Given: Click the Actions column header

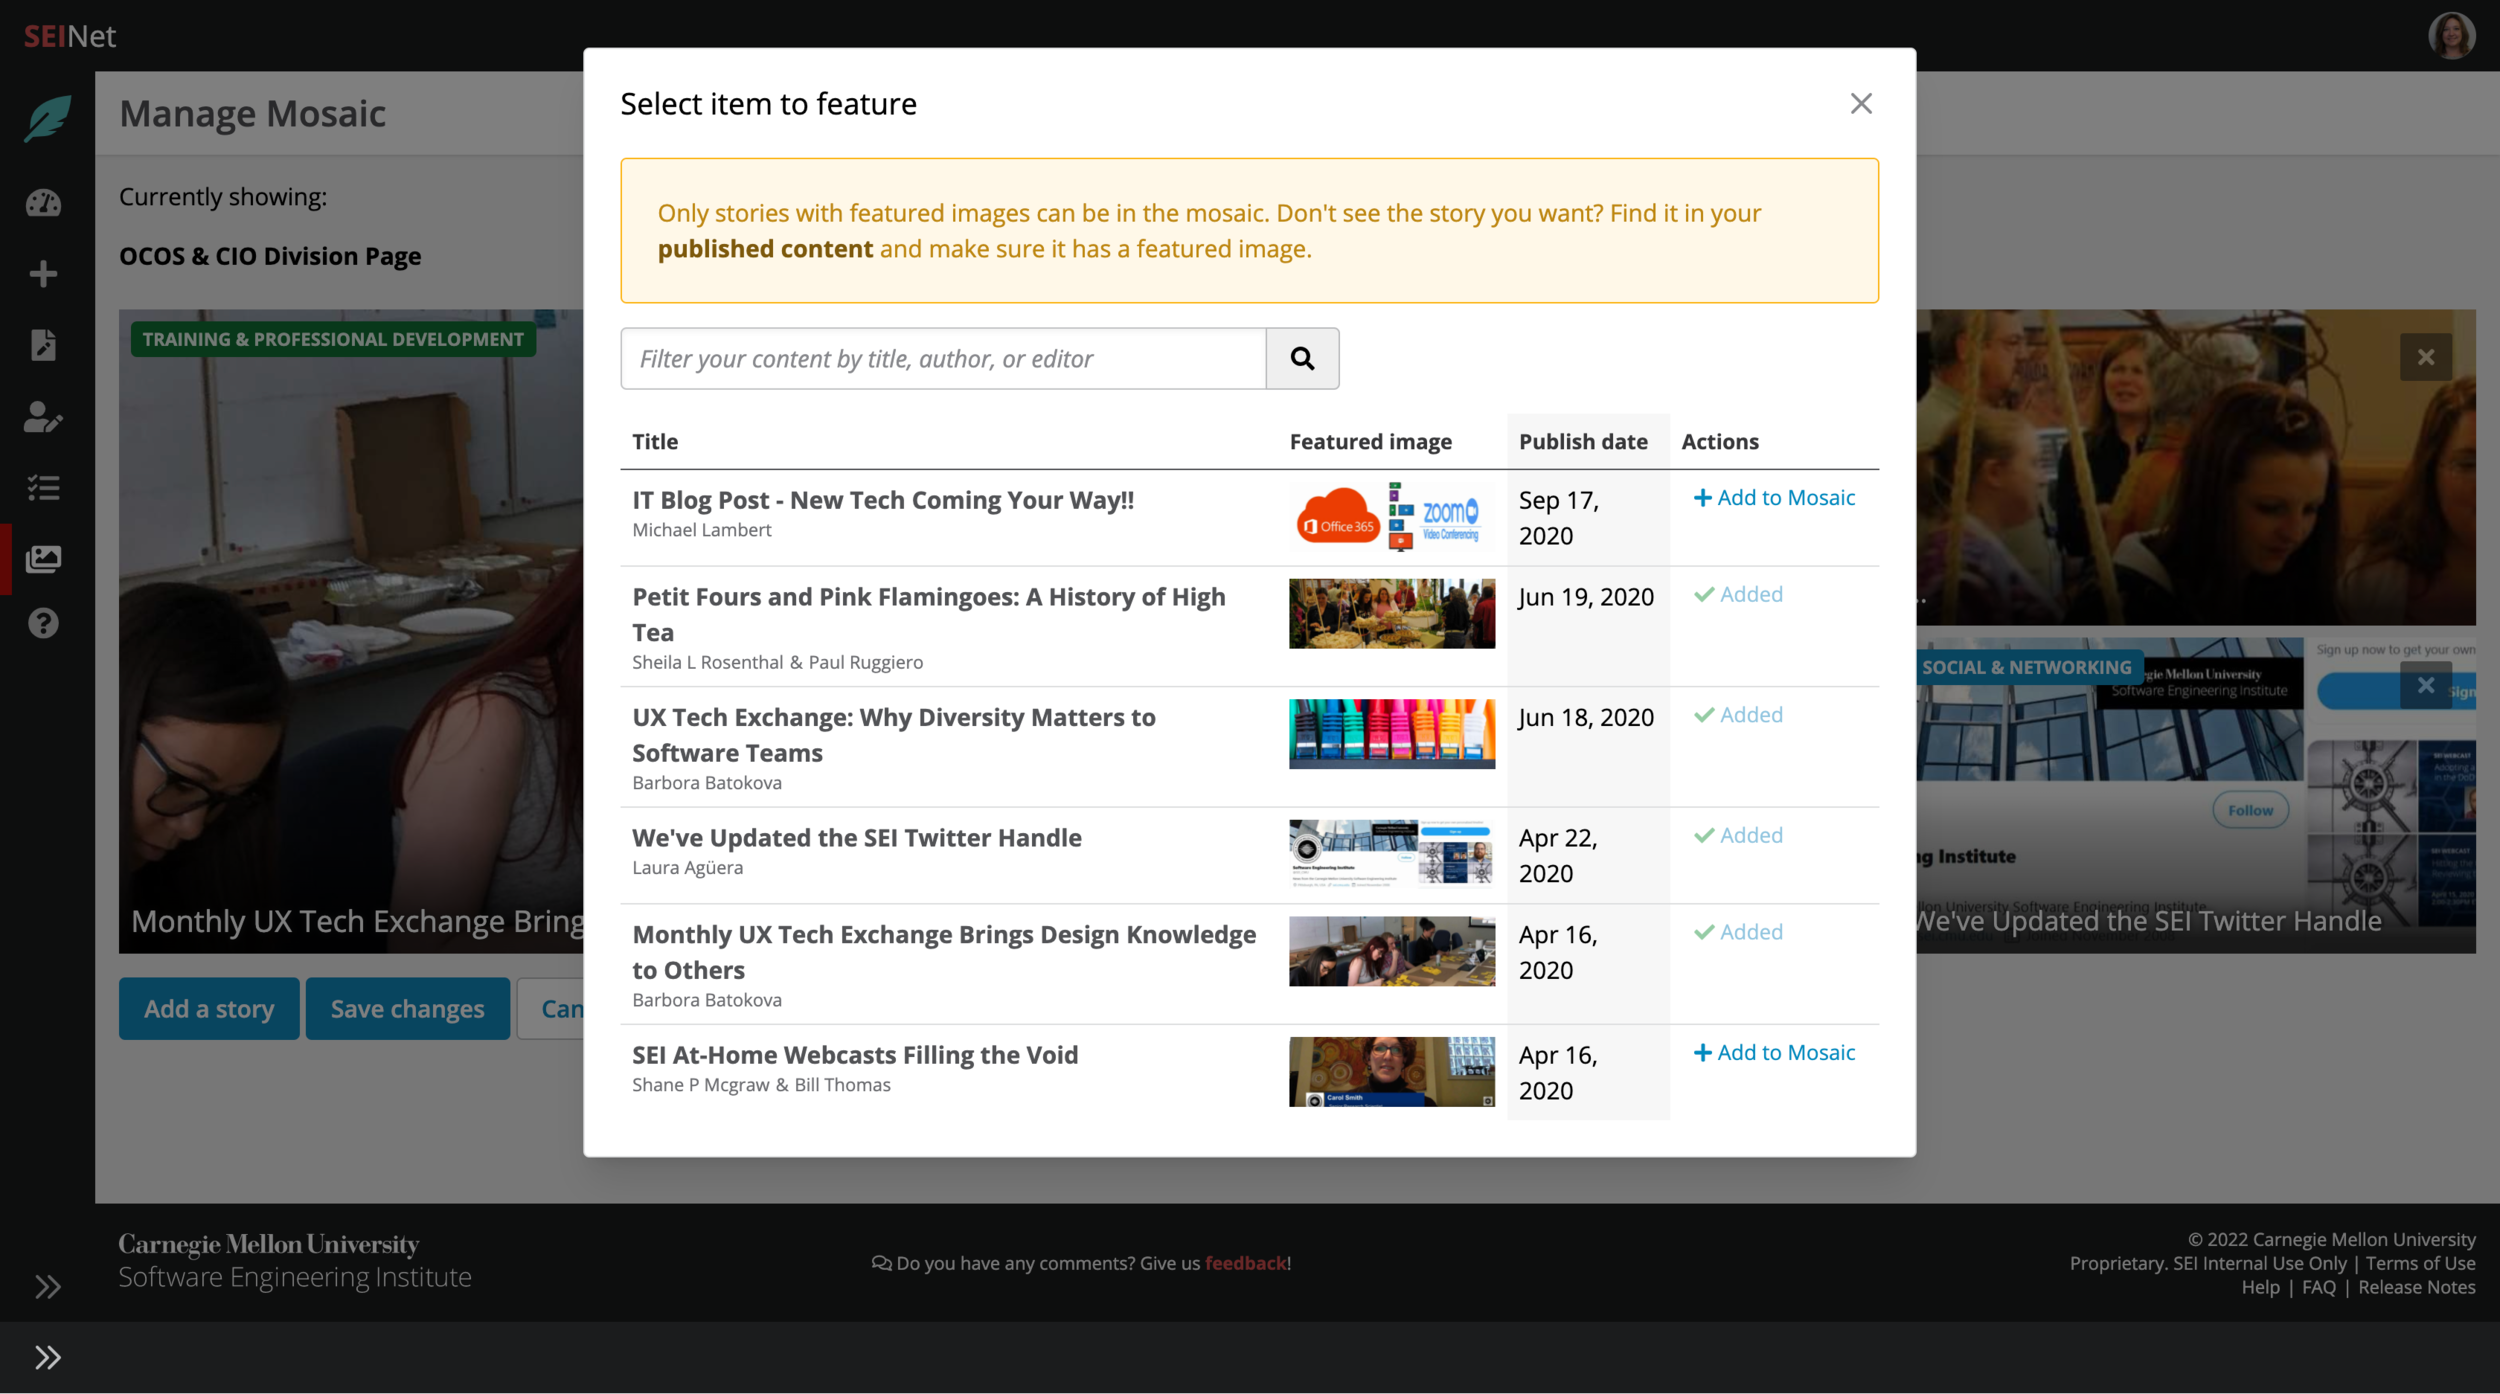Looking at the screenshot, I should click(x=1720, y=441).
